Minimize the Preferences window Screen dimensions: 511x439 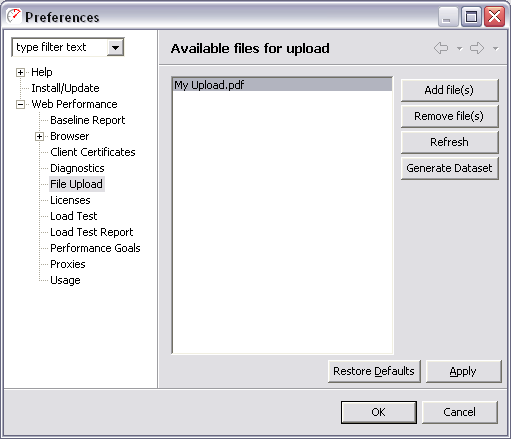click(x=447, y=16)
